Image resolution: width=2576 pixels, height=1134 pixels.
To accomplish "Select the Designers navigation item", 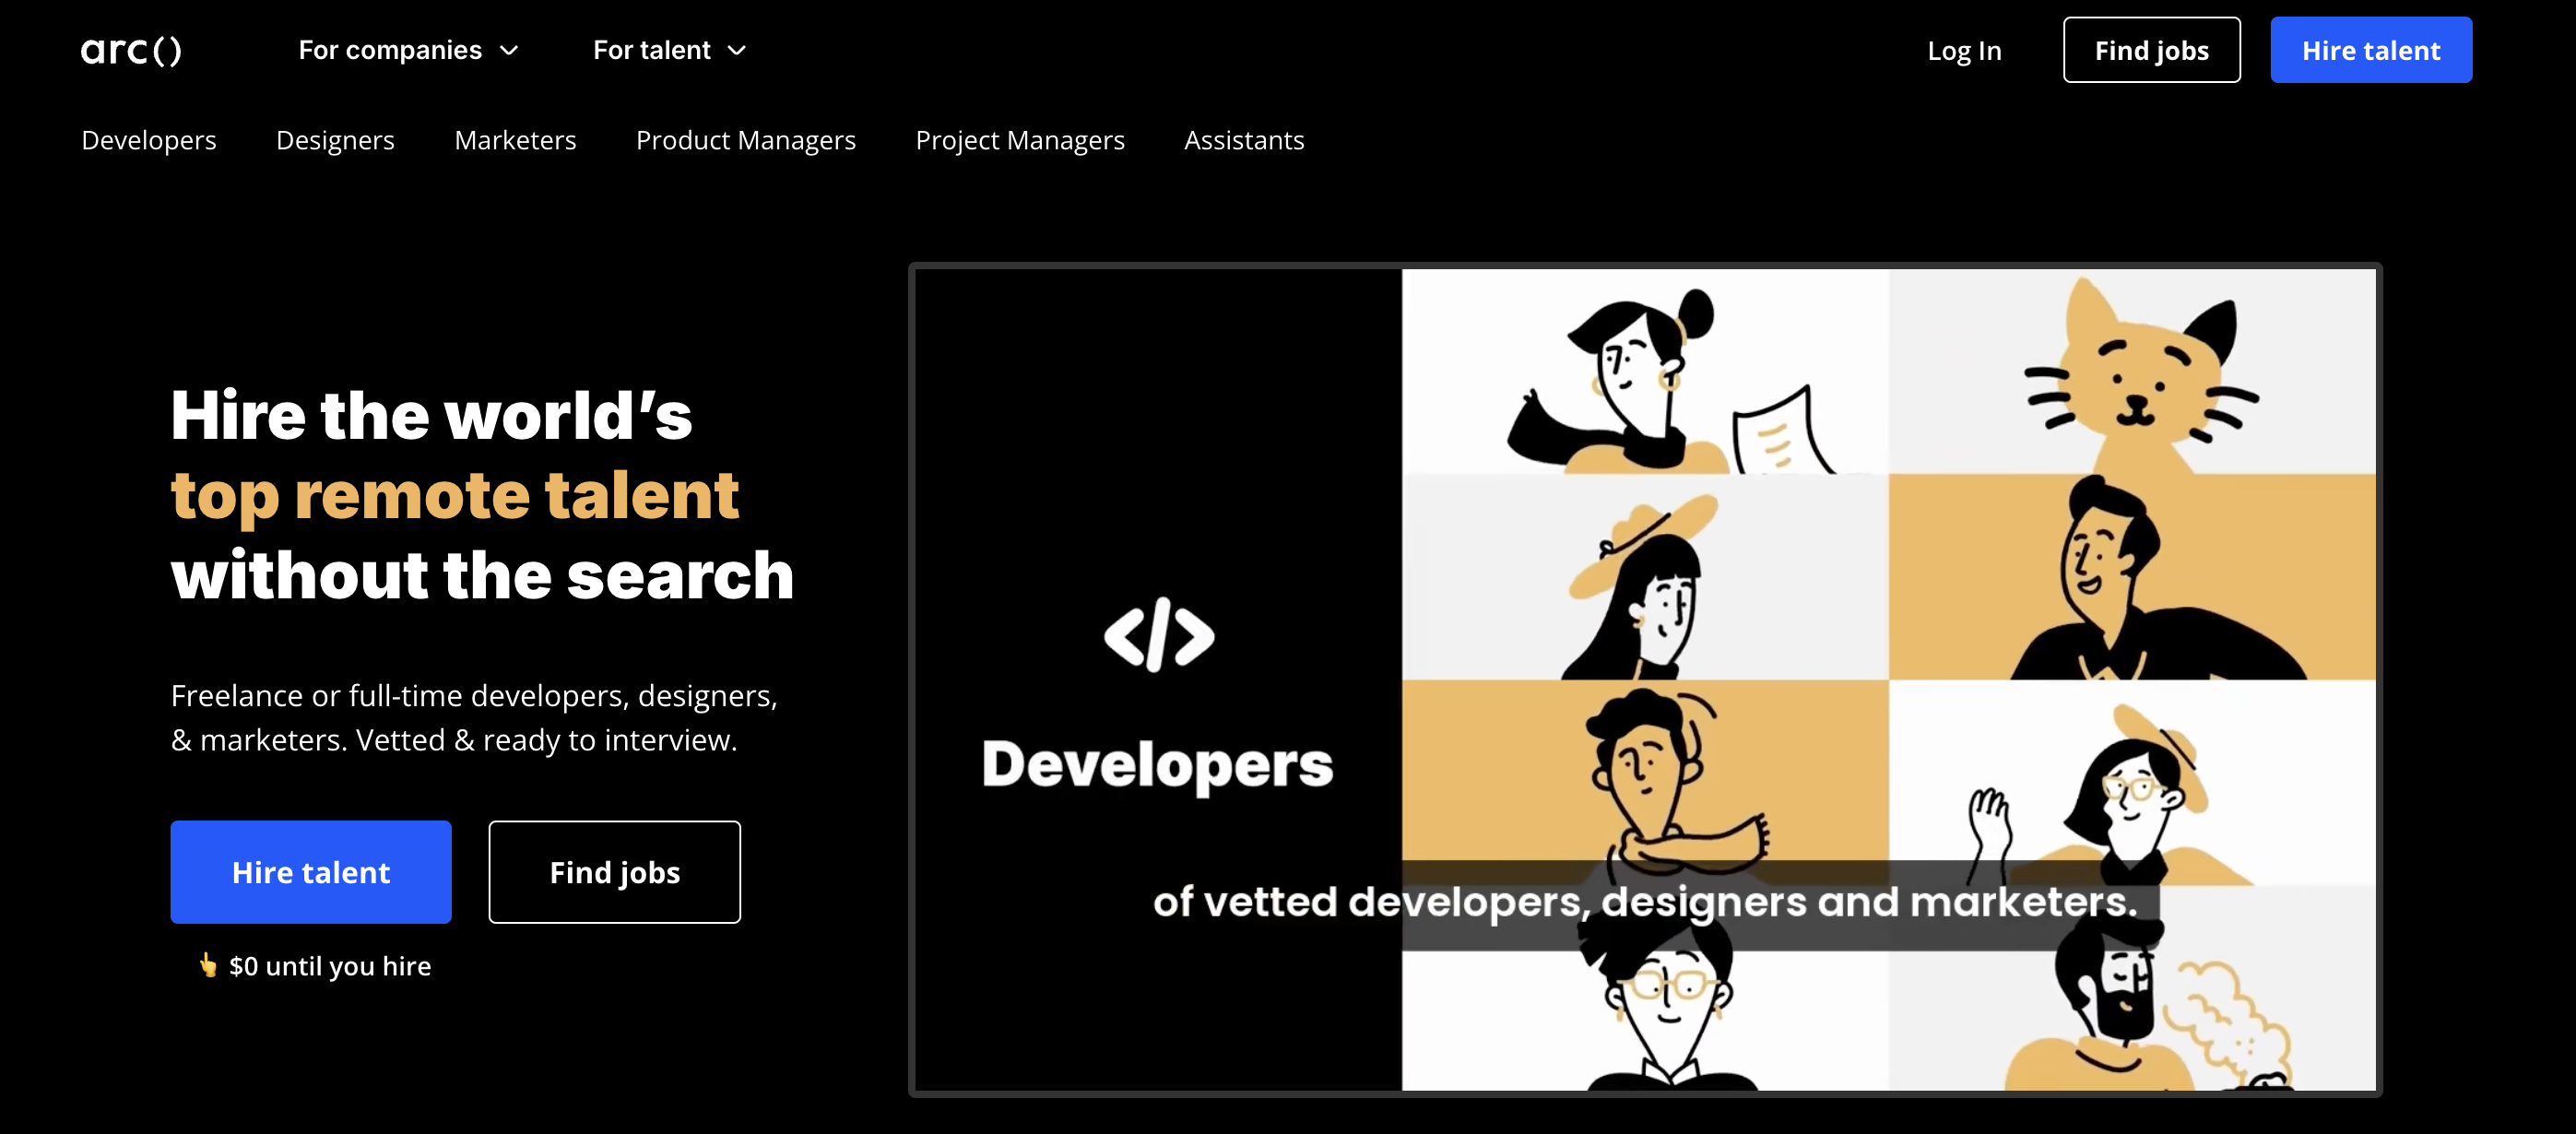I will [x=334, y=140].
